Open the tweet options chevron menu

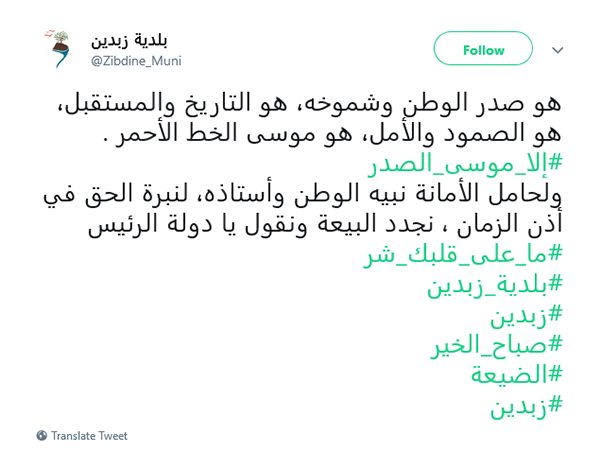(558, 50)
